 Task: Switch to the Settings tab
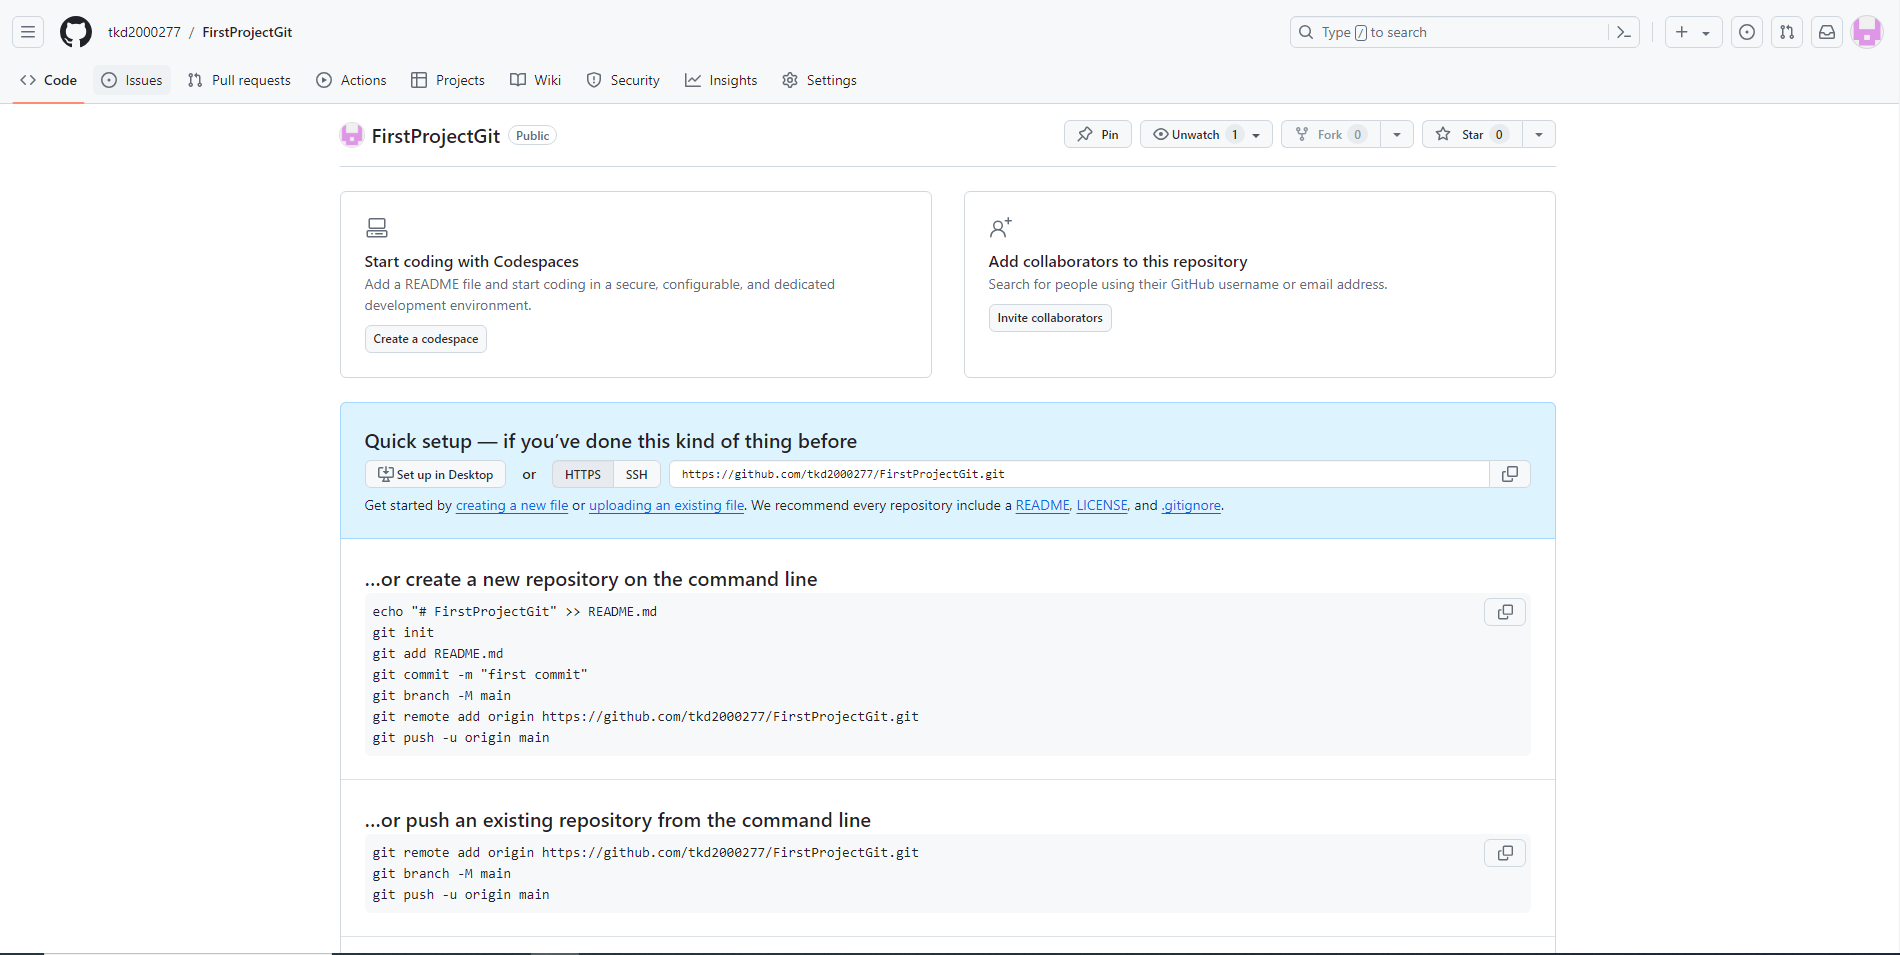click(x=819, y=80)
